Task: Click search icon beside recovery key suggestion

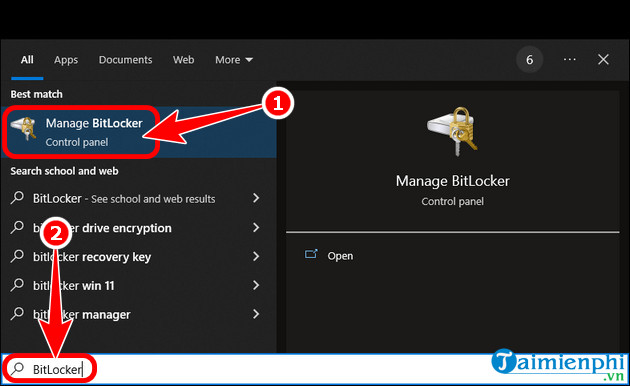Action: tap(17, 256)
